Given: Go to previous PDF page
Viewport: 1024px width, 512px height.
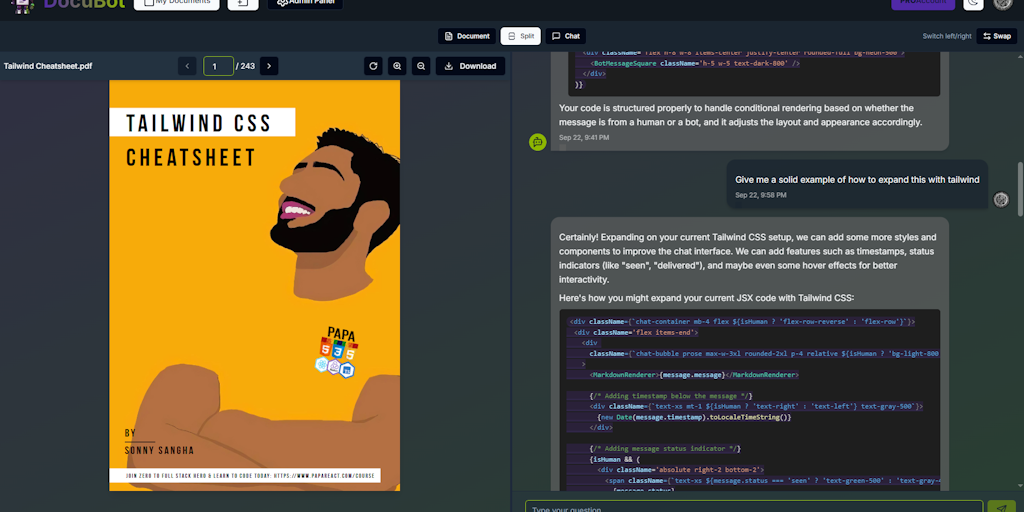Looking at the screenshot, I should 187,66.
